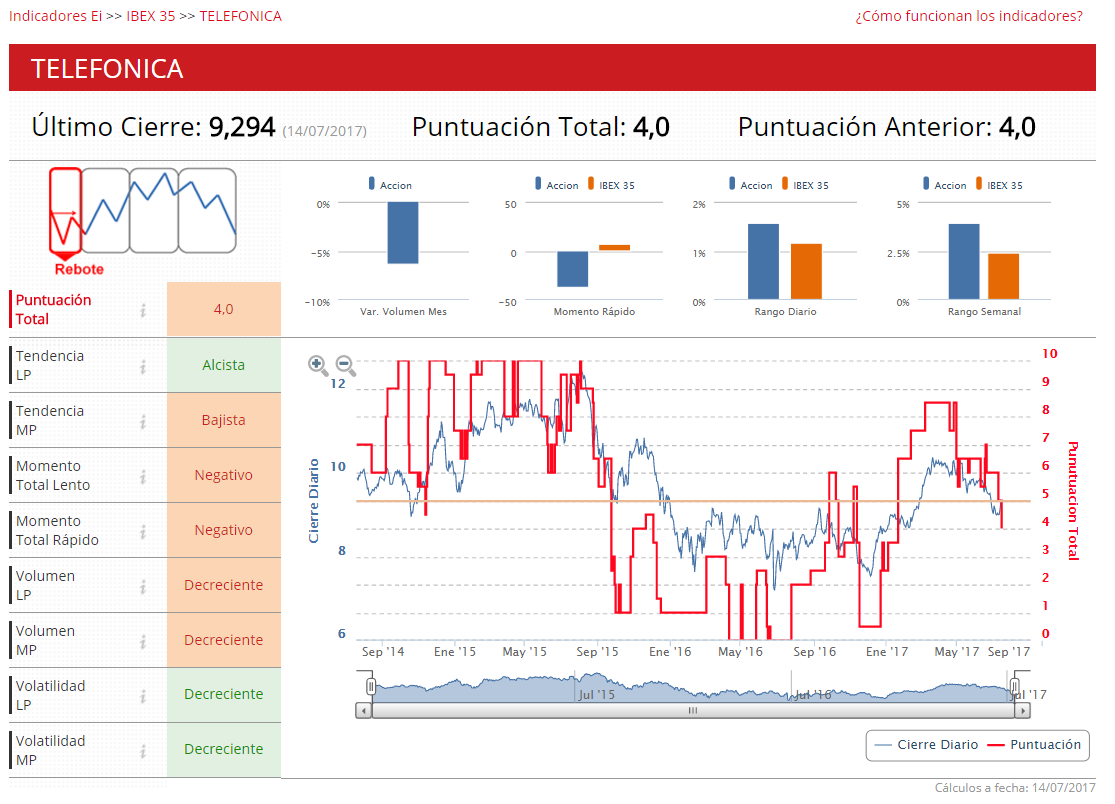Toggle IBEX 35 series in Rango Semanal chart
The height and width of the screenshot is (804, 1115).
tap(1000, 185)
